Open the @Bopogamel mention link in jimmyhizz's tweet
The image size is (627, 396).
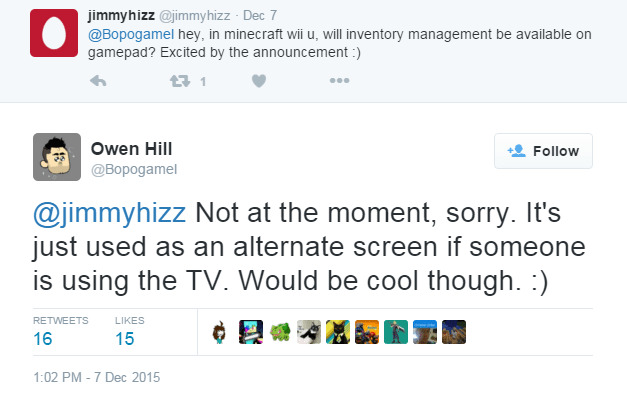pyautogui.click(x=131, y=34)
